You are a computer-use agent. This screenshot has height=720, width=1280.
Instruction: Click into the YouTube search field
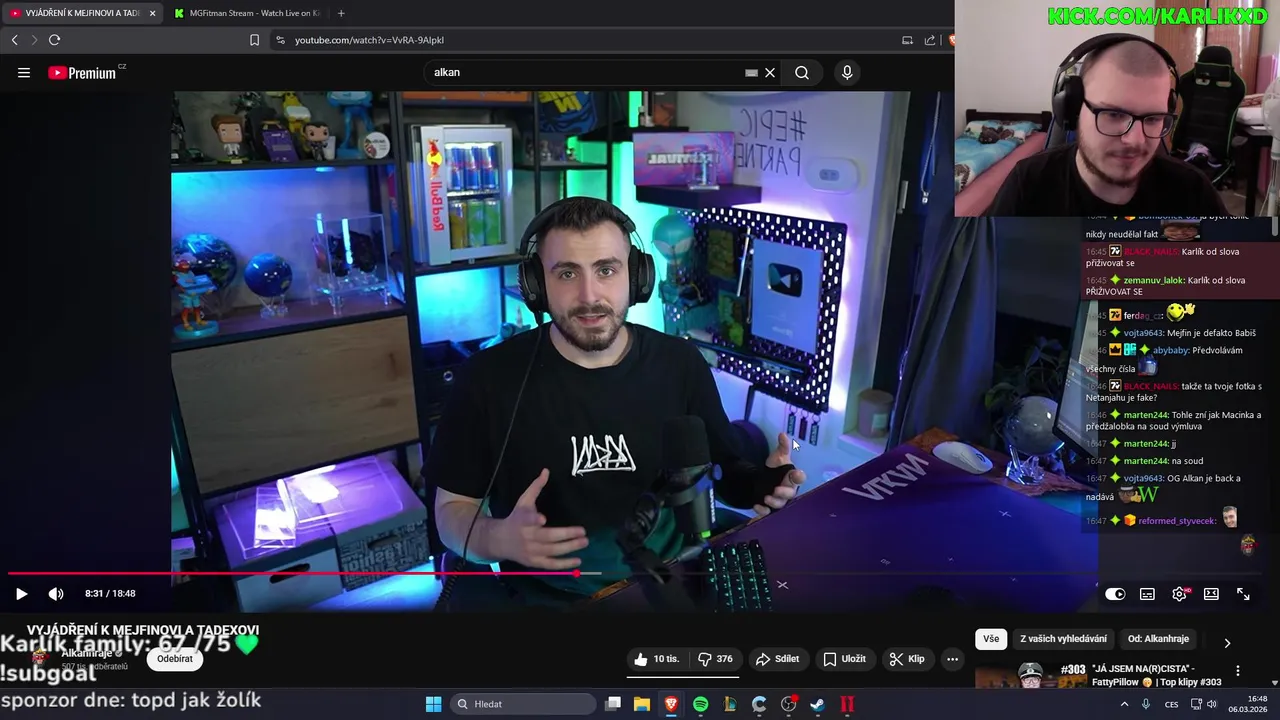(x=585, y=72)
